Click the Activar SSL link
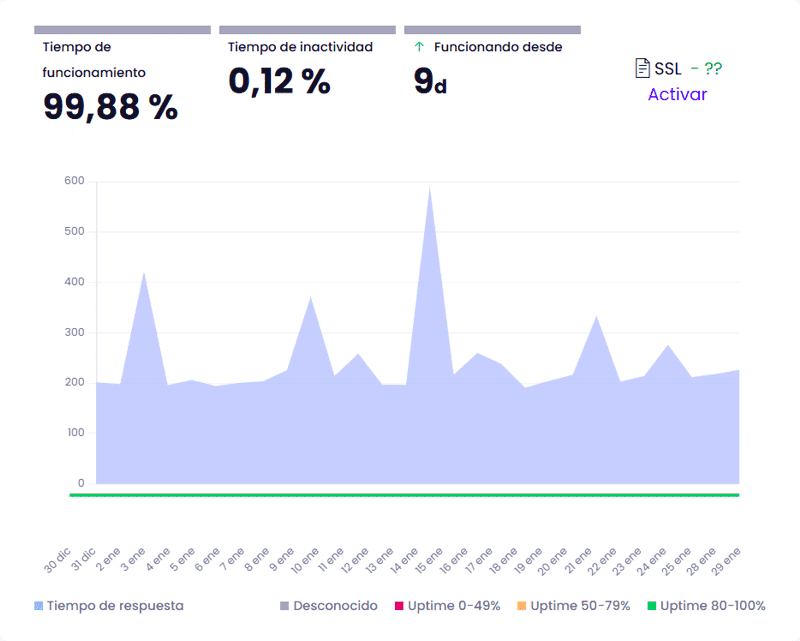The image size is (800, 641). [677, 94]
